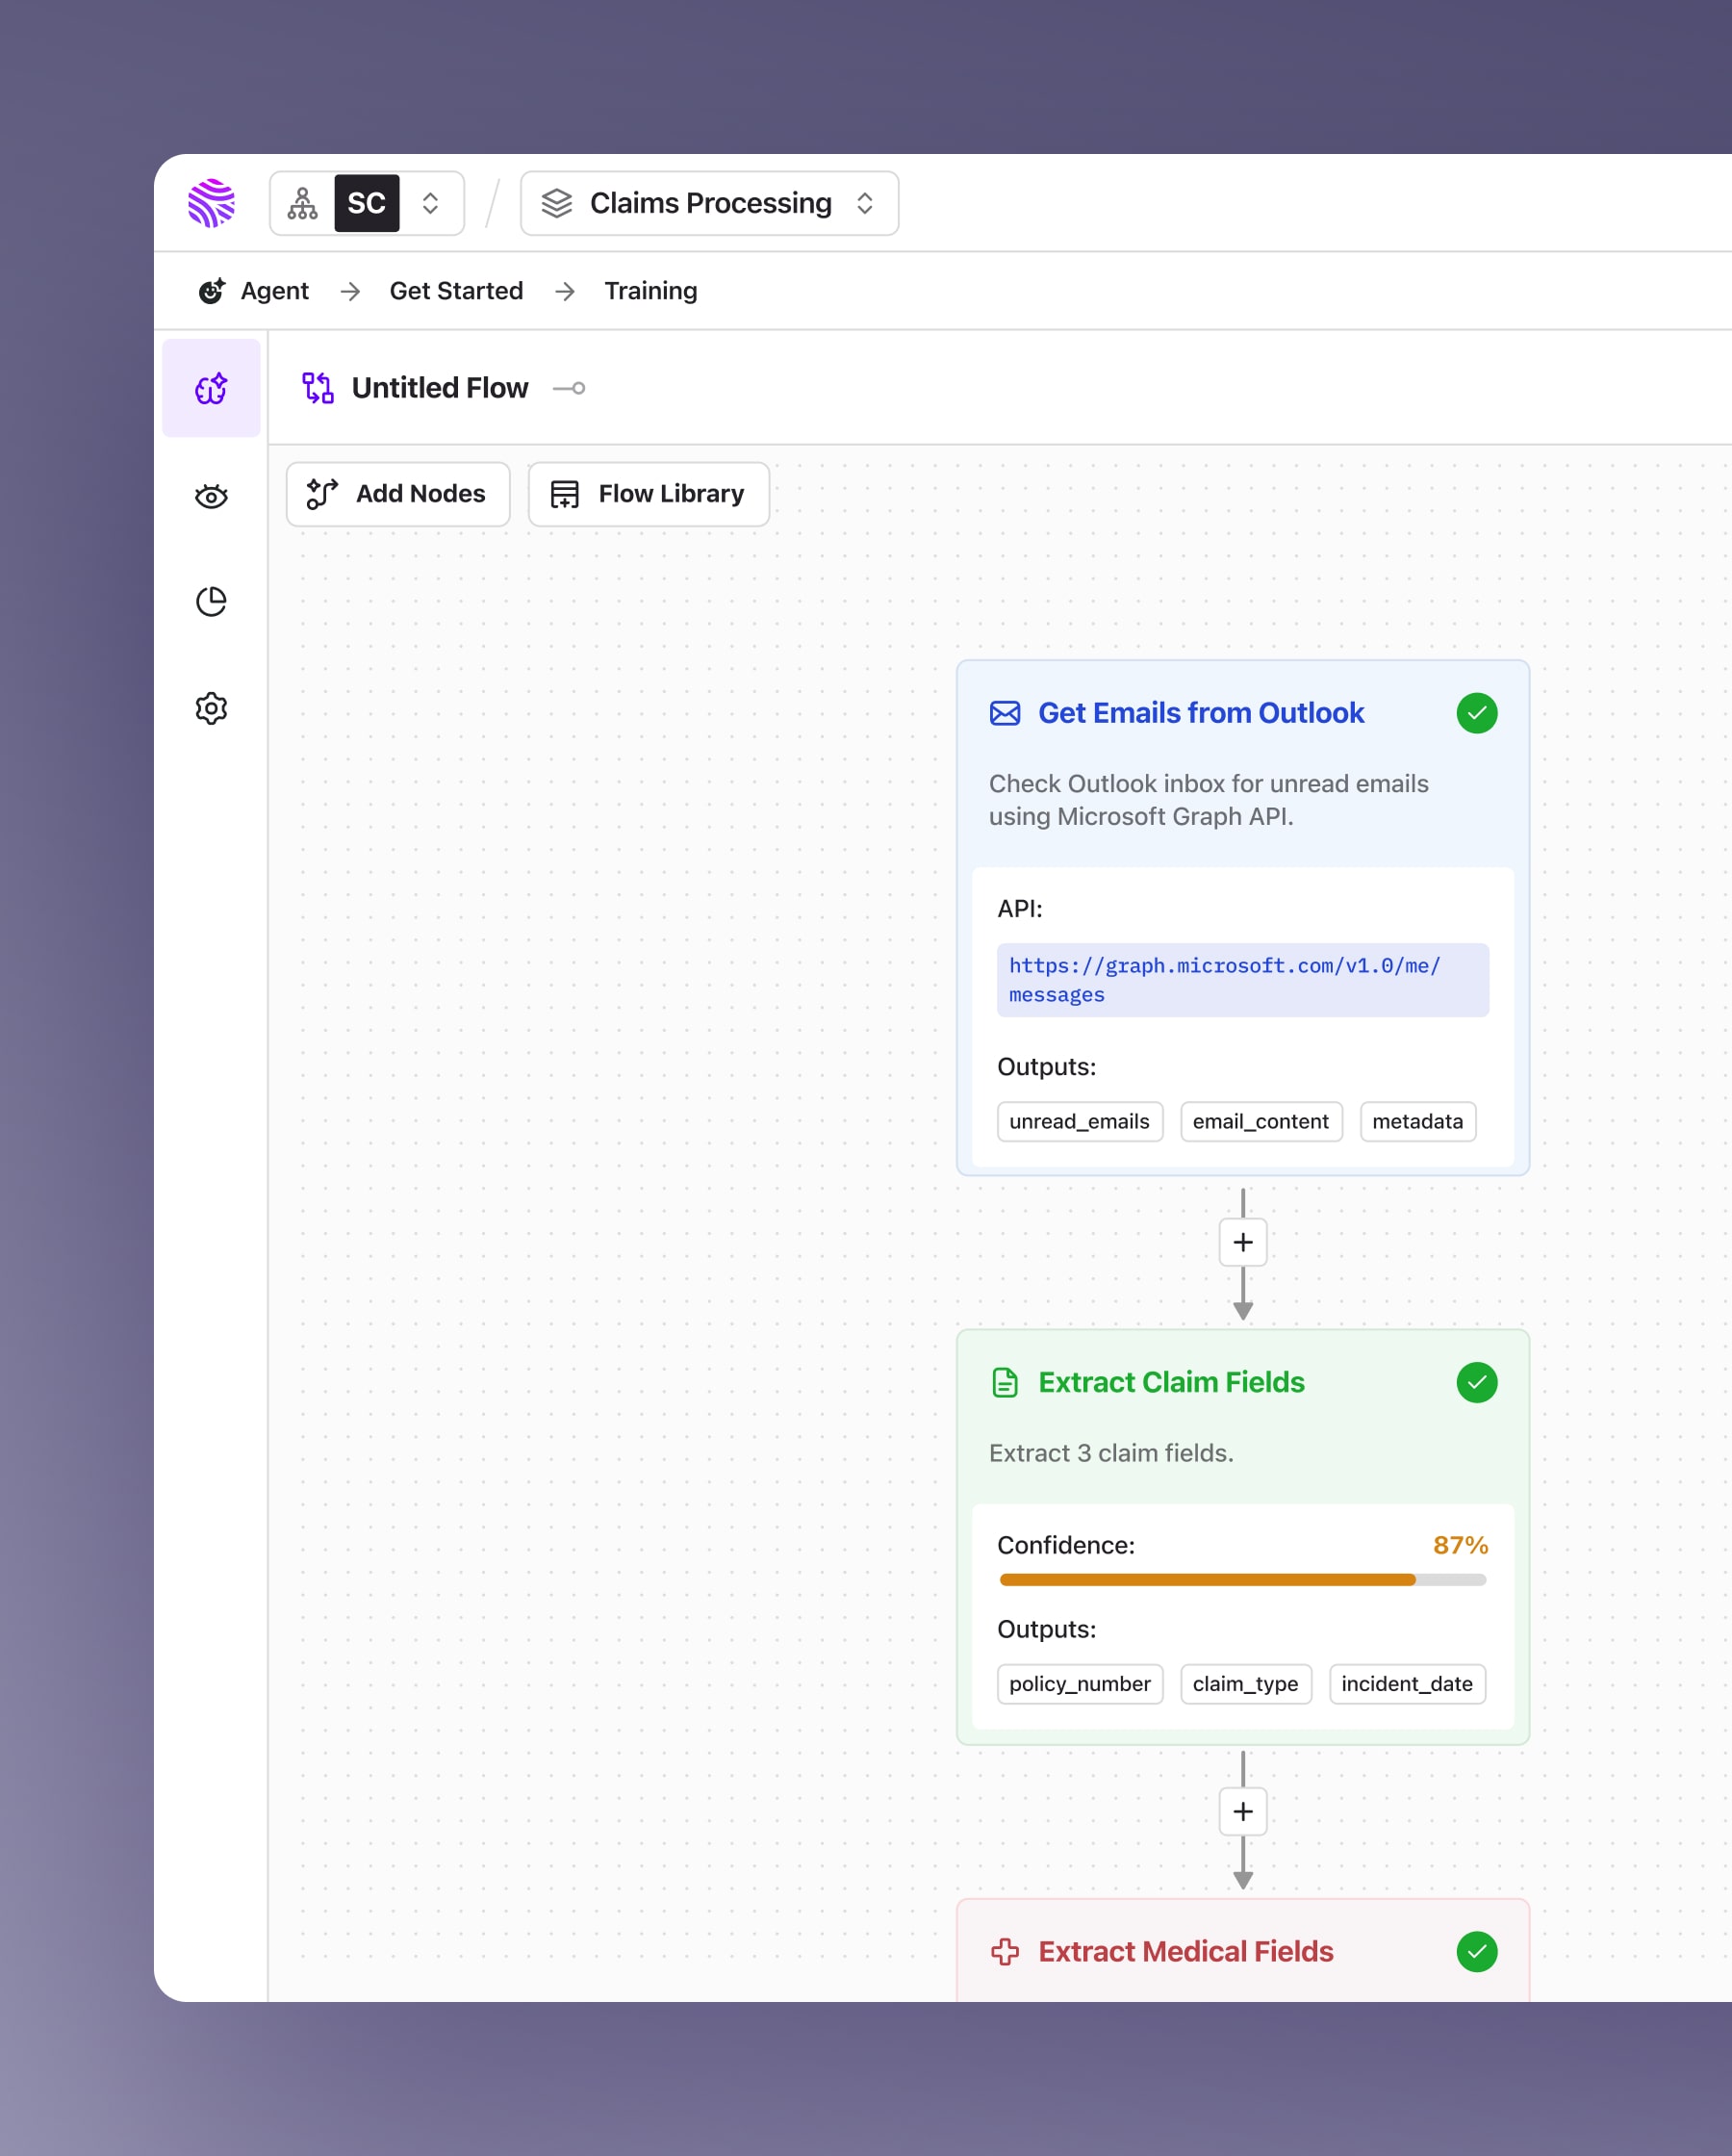The height and width of the screenshot is (2156, 1732).
Task: Click the document icon on Extract Claim Fields
Action: [x=1005, y=1382]
